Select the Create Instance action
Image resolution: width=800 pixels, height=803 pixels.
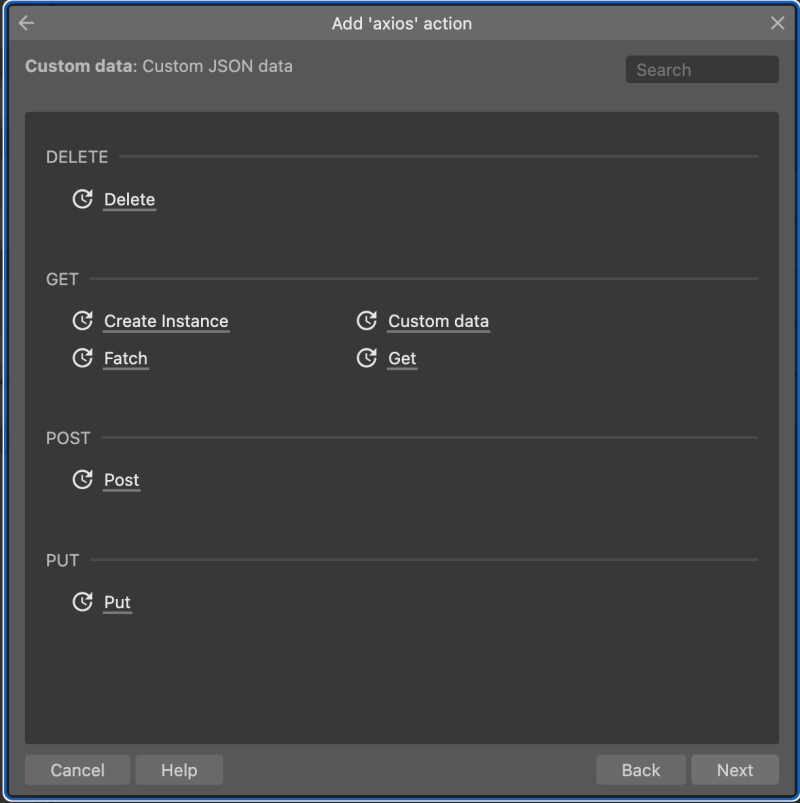(x=166, y=321)
